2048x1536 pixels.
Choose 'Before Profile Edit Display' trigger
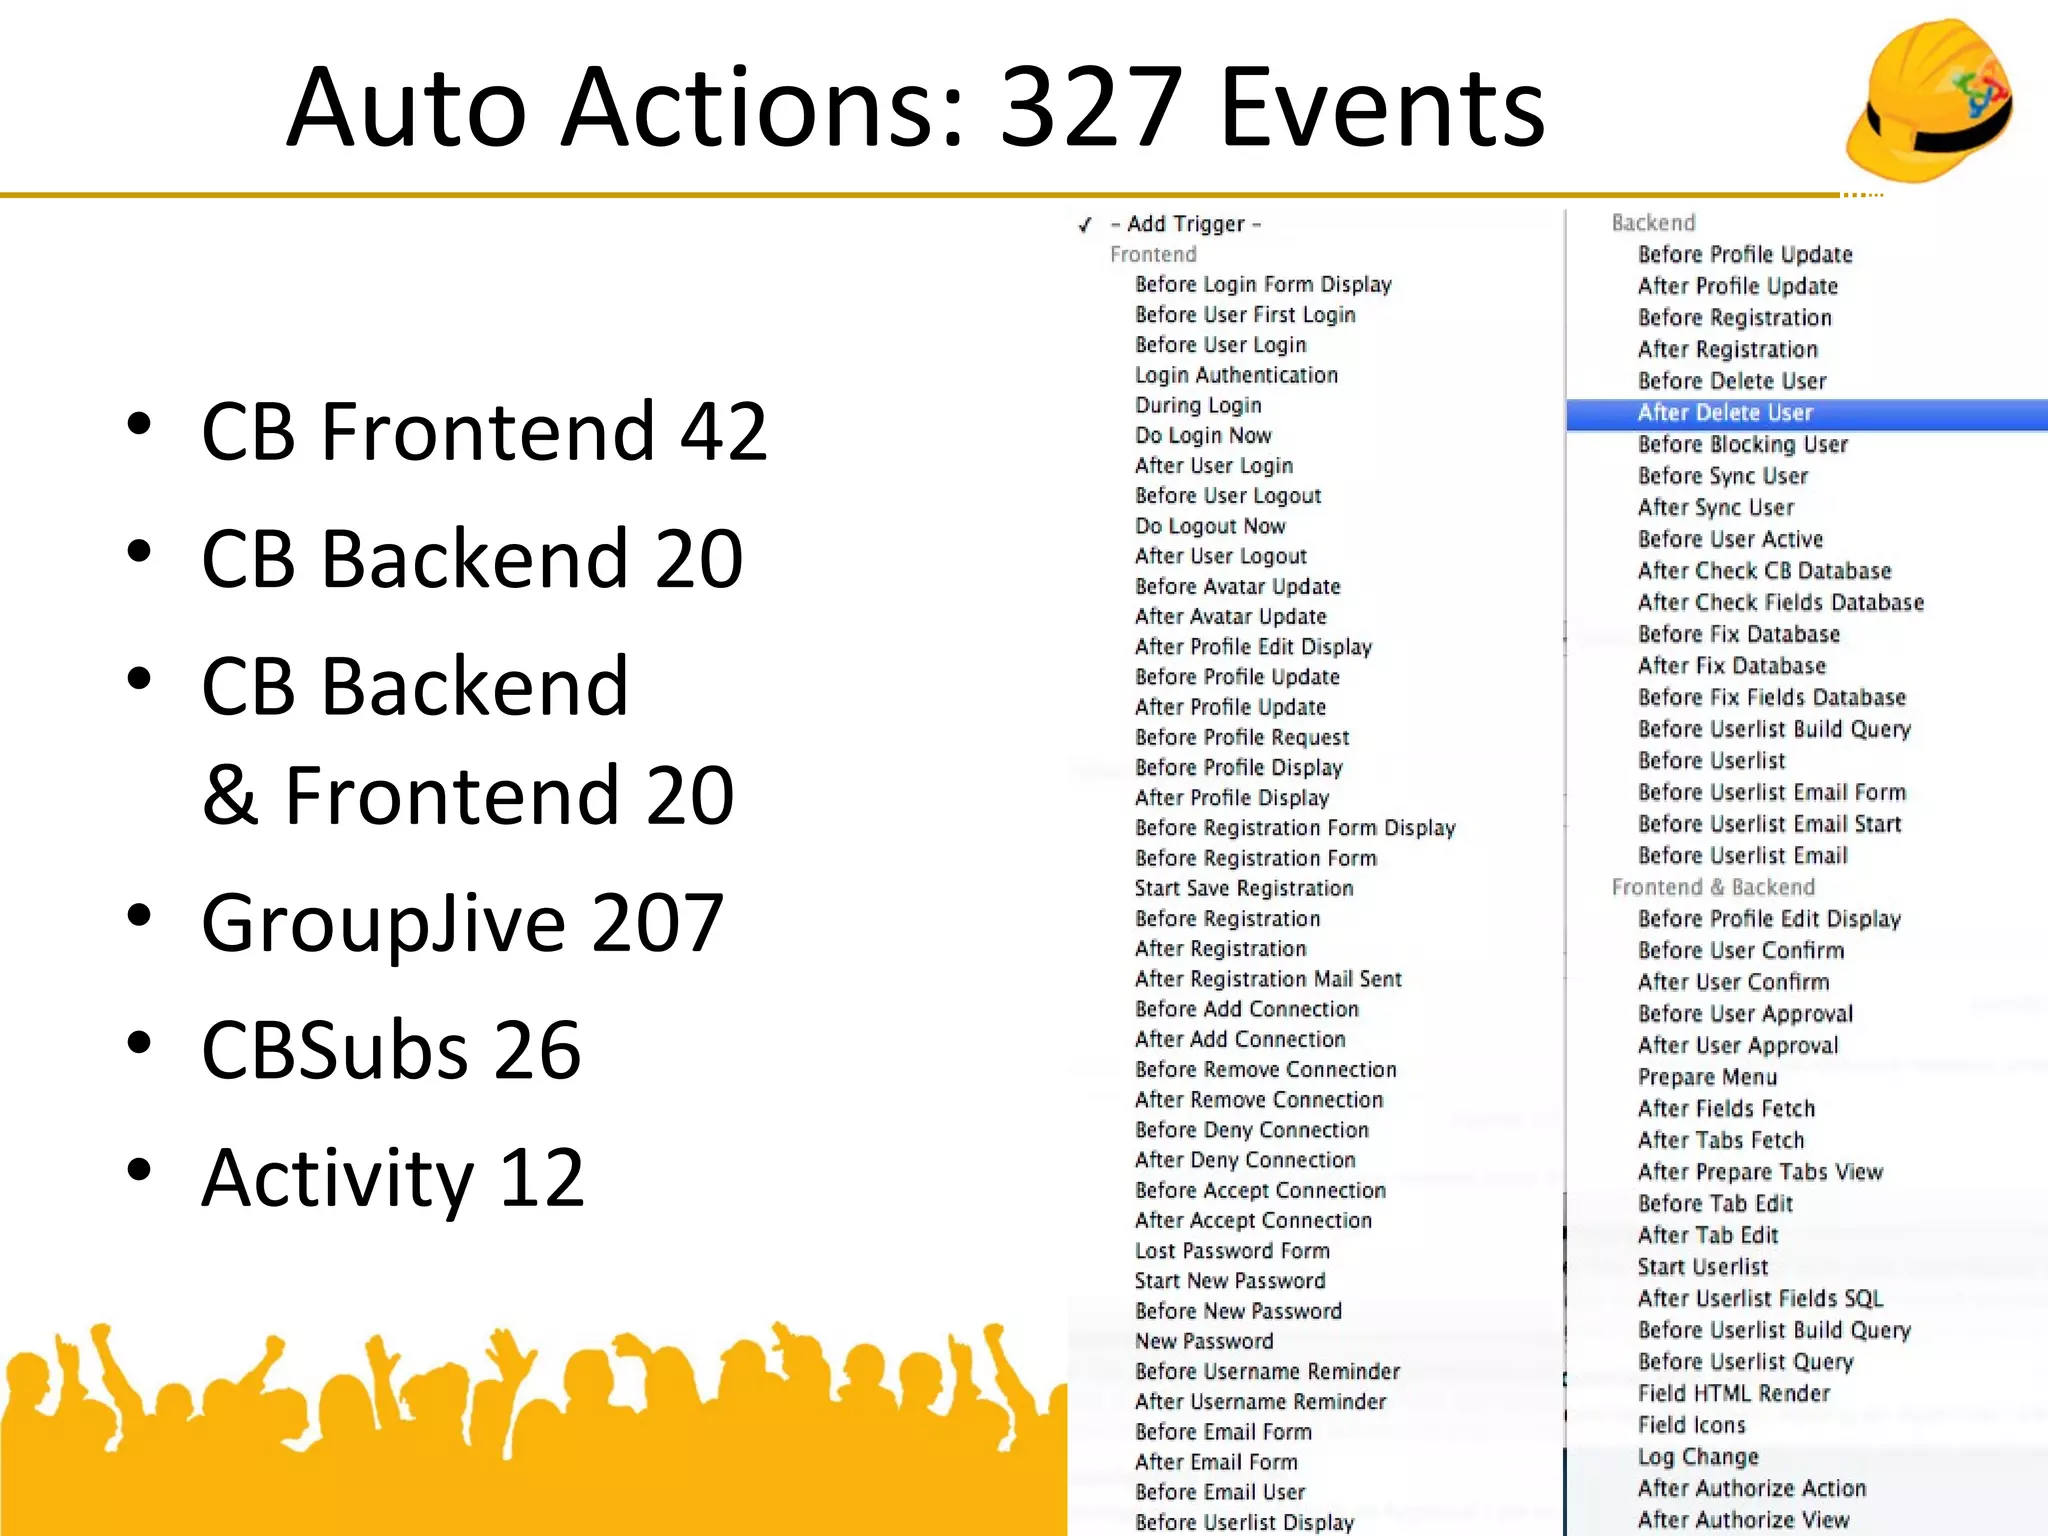pos(1769,919)
